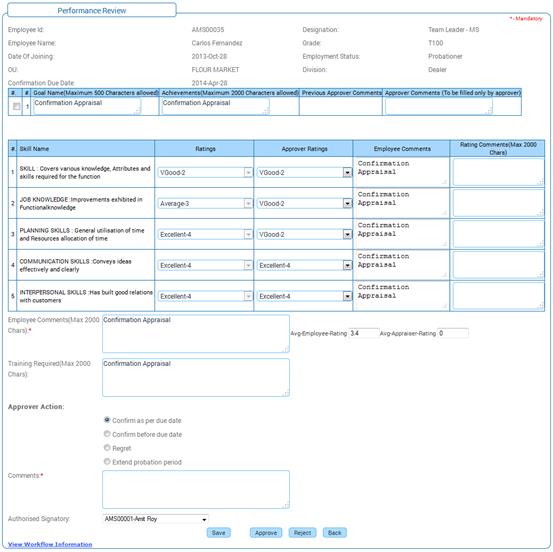This screenshot has width=553, height=552.
Task: Click employee ID value AMS00035
Action: click(208, 30)
